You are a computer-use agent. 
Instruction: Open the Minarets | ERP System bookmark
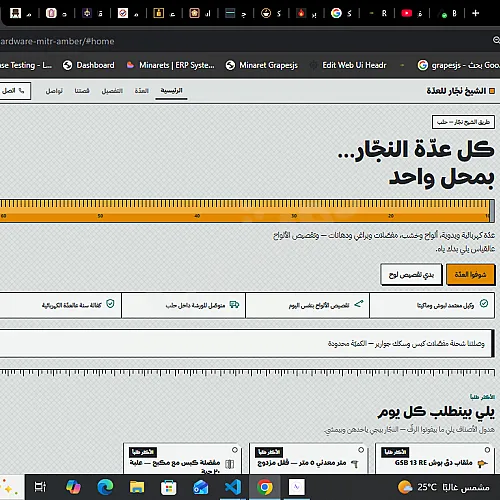point(171,65)
